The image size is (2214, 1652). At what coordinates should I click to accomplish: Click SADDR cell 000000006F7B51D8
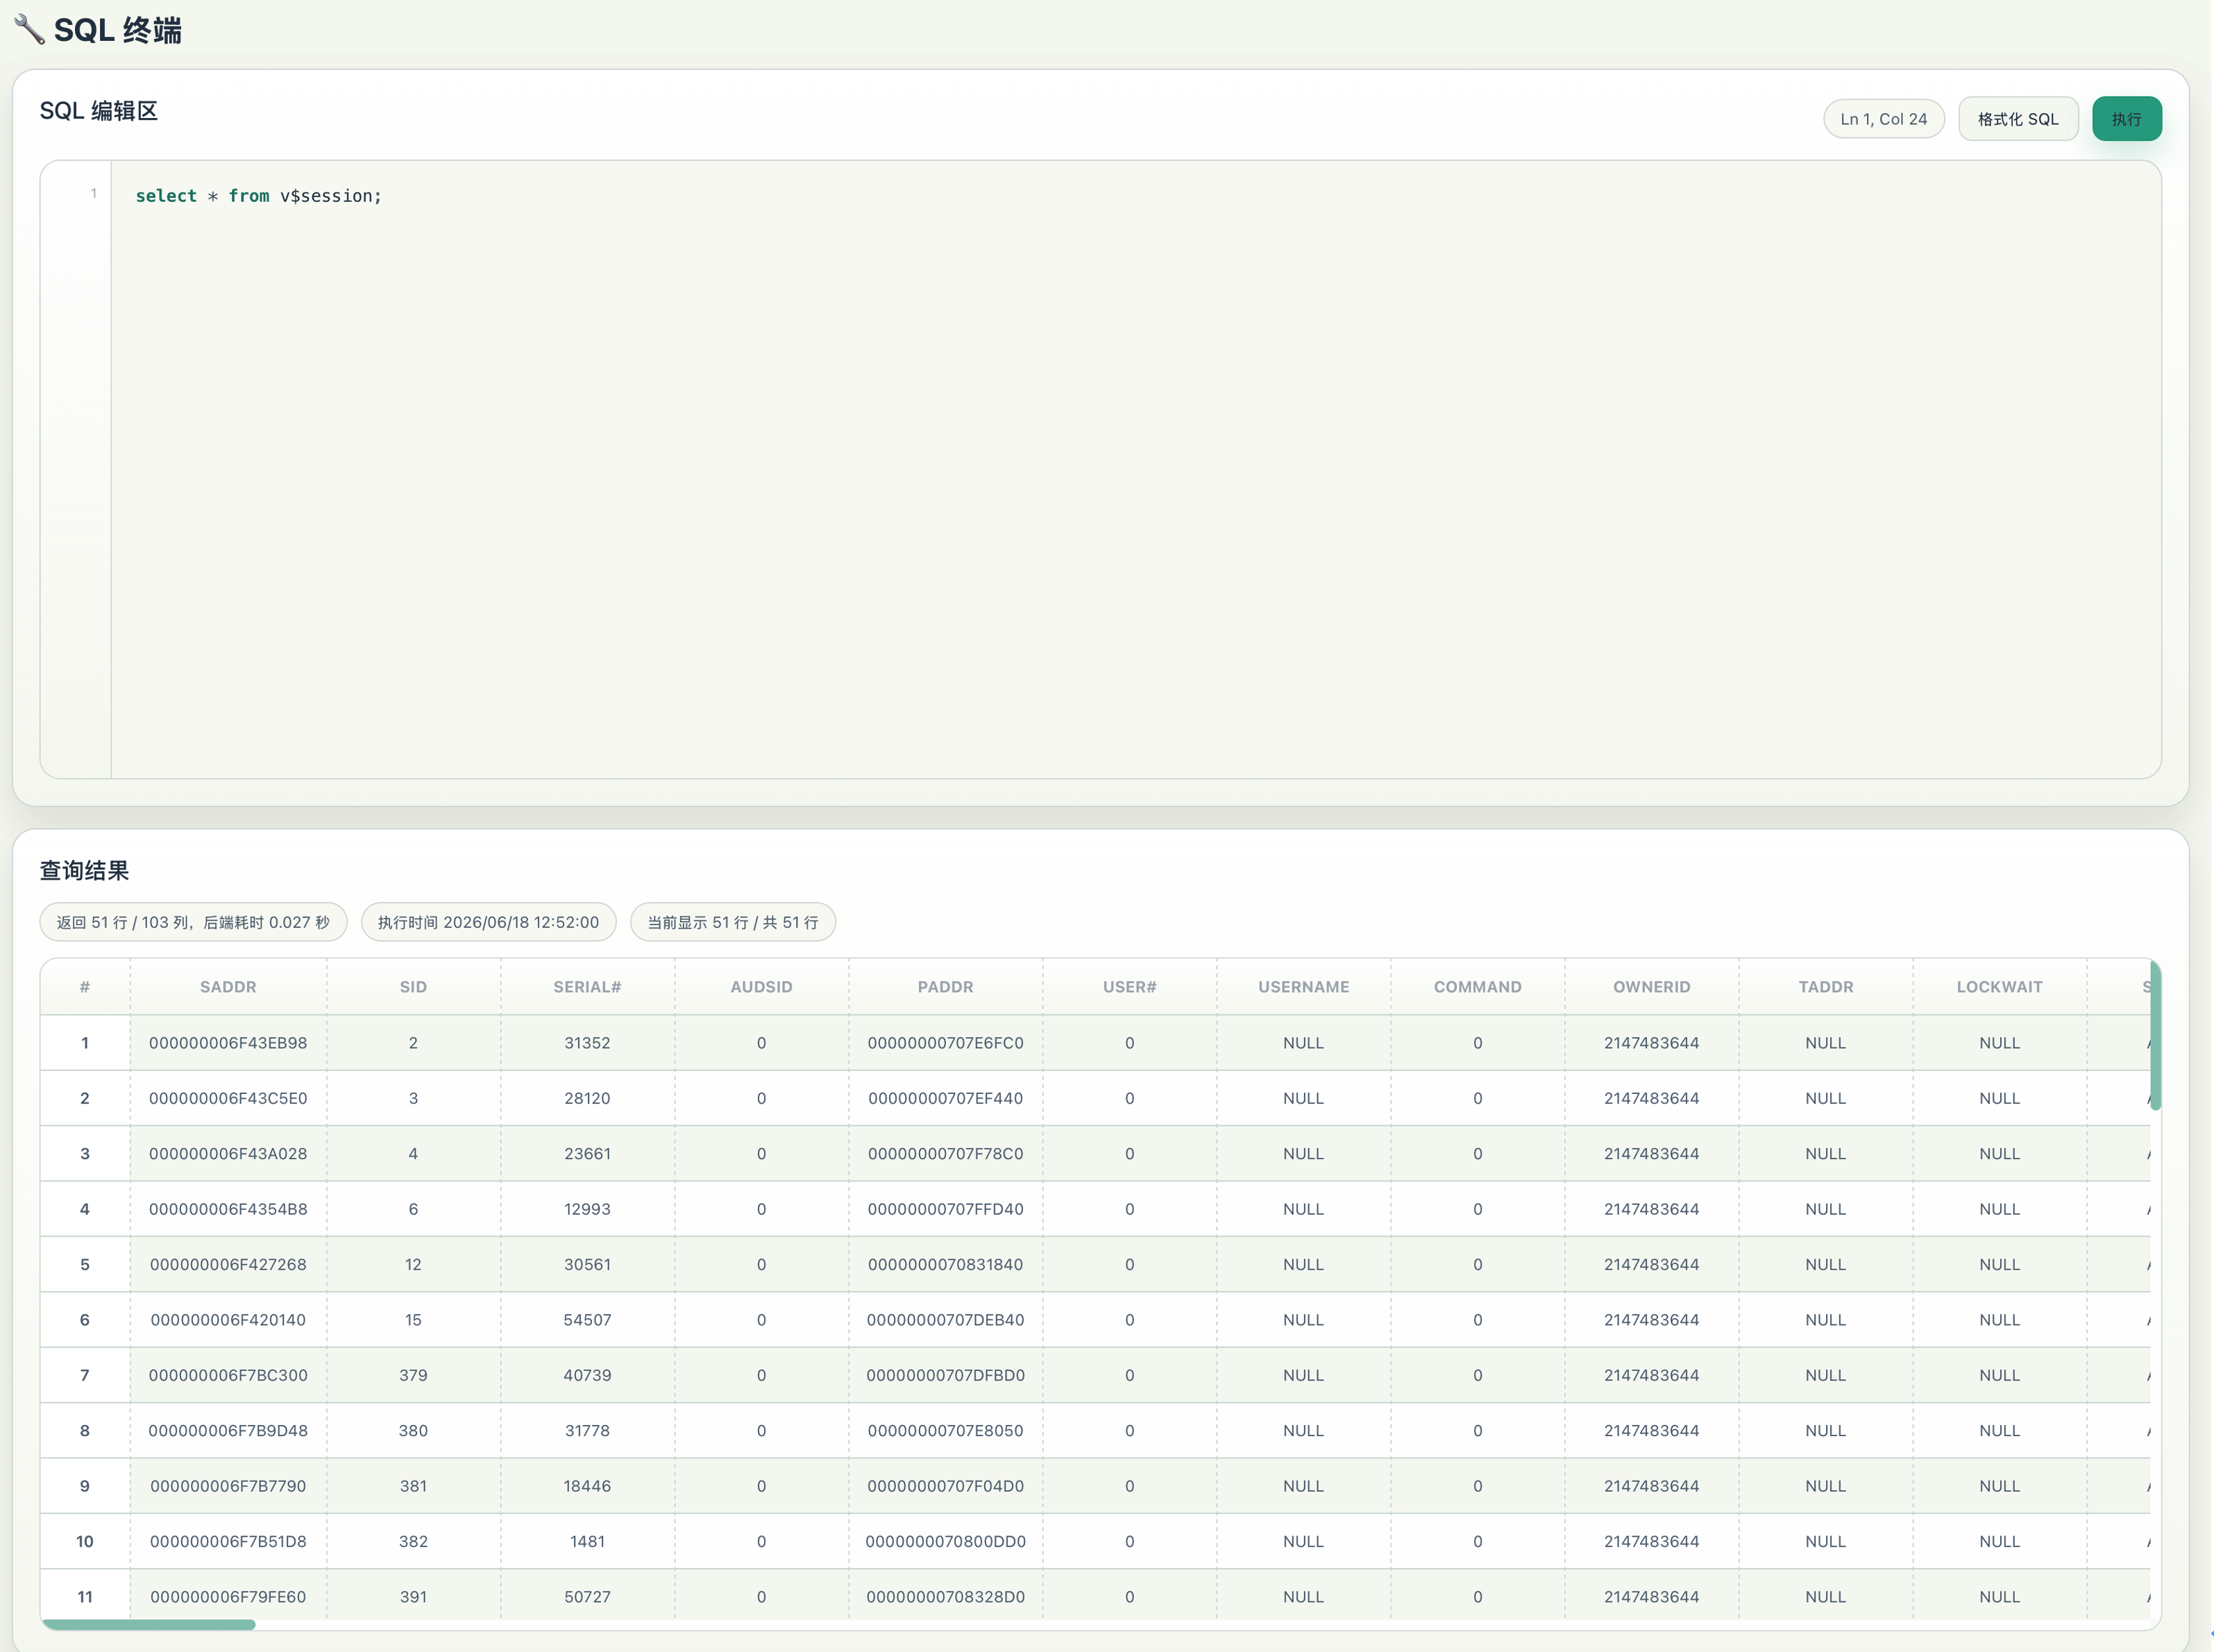tap(228, 1542)
